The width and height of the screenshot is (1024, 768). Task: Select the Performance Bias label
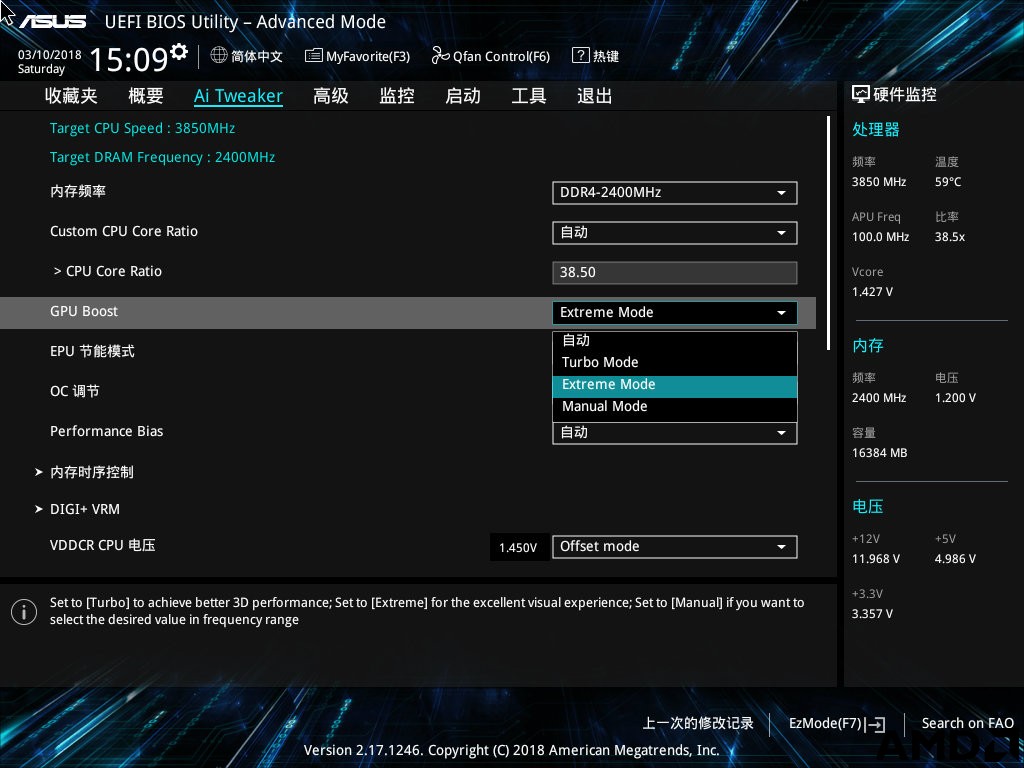(x=106, y=432)
